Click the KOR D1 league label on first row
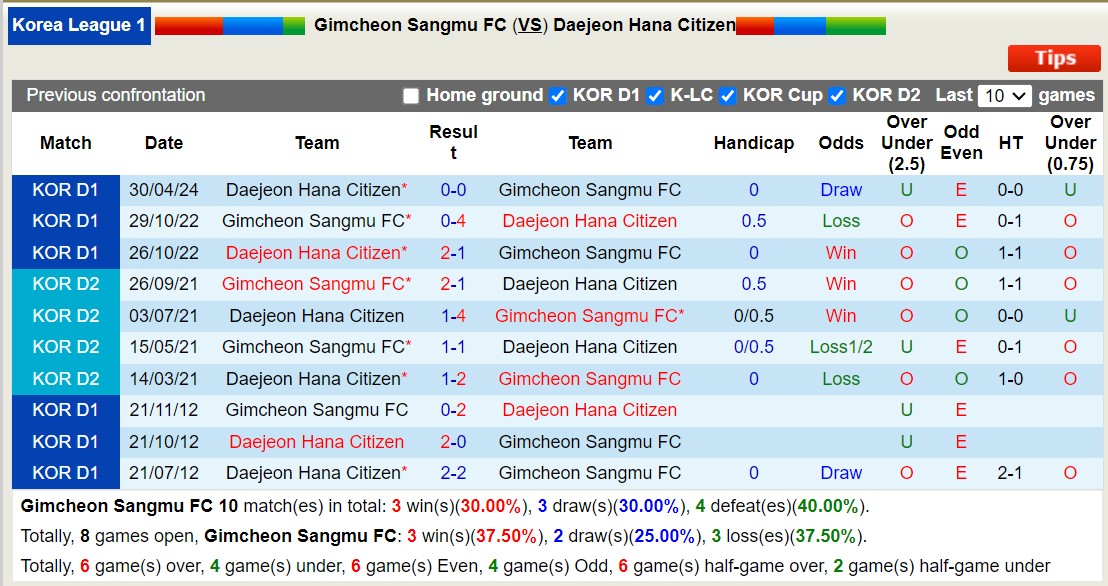Viewport: 1108px width, 586px height. (65, 190)
